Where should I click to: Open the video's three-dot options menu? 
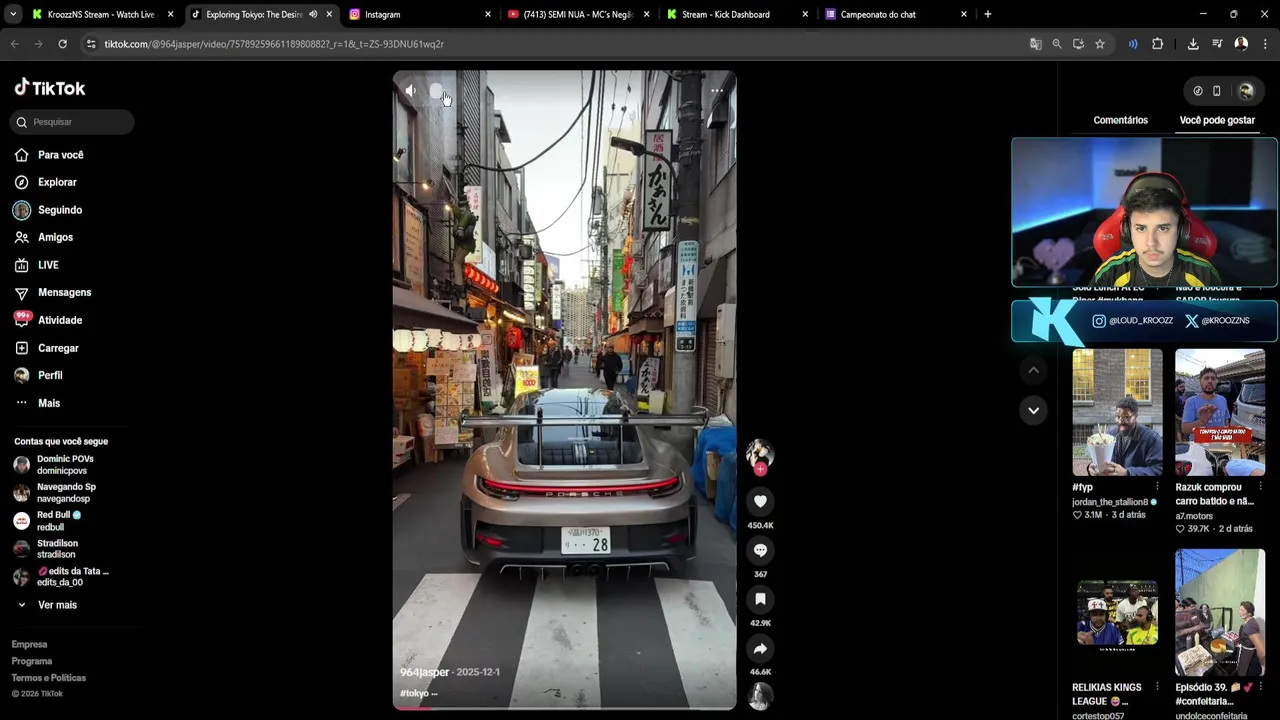pyautogui.click(x=717, y=91)
